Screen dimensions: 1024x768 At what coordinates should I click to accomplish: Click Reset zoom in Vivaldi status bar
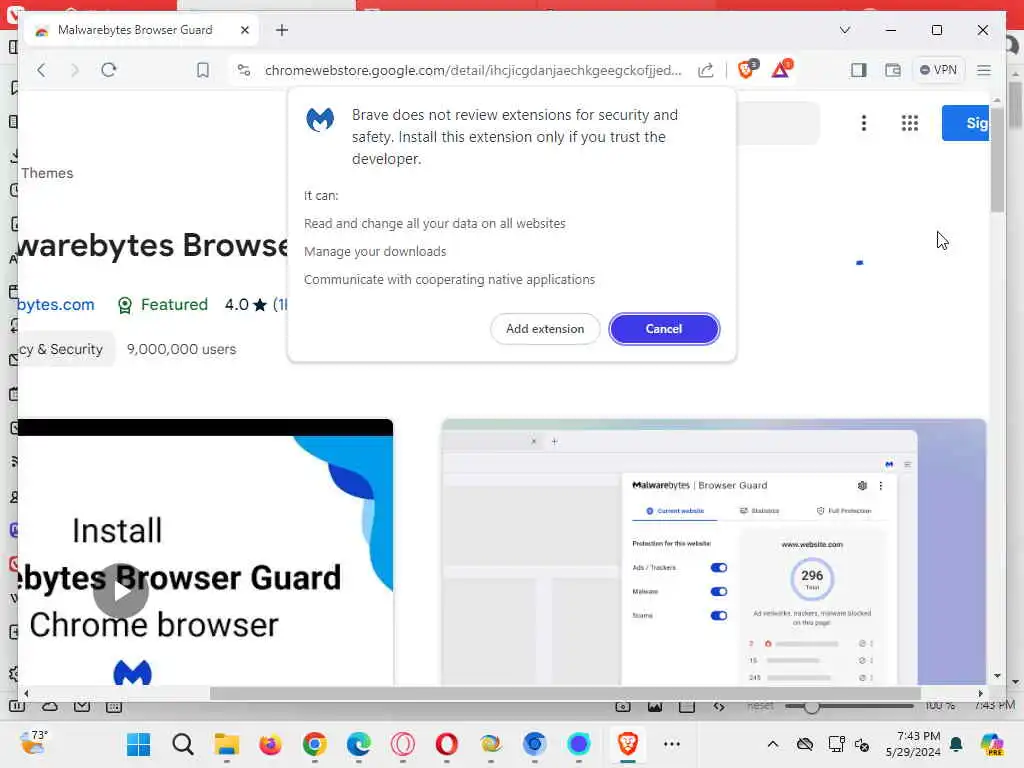pyautogui.click(x=760, y=706)
